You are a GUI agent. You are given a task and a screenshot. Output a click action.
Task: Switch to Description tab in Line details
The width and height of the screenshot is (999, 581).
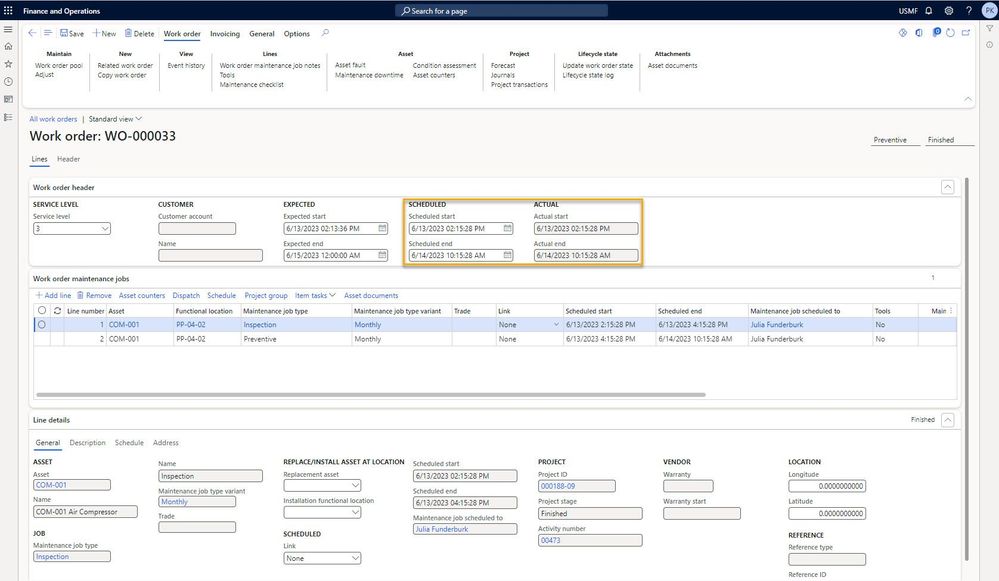87,443
